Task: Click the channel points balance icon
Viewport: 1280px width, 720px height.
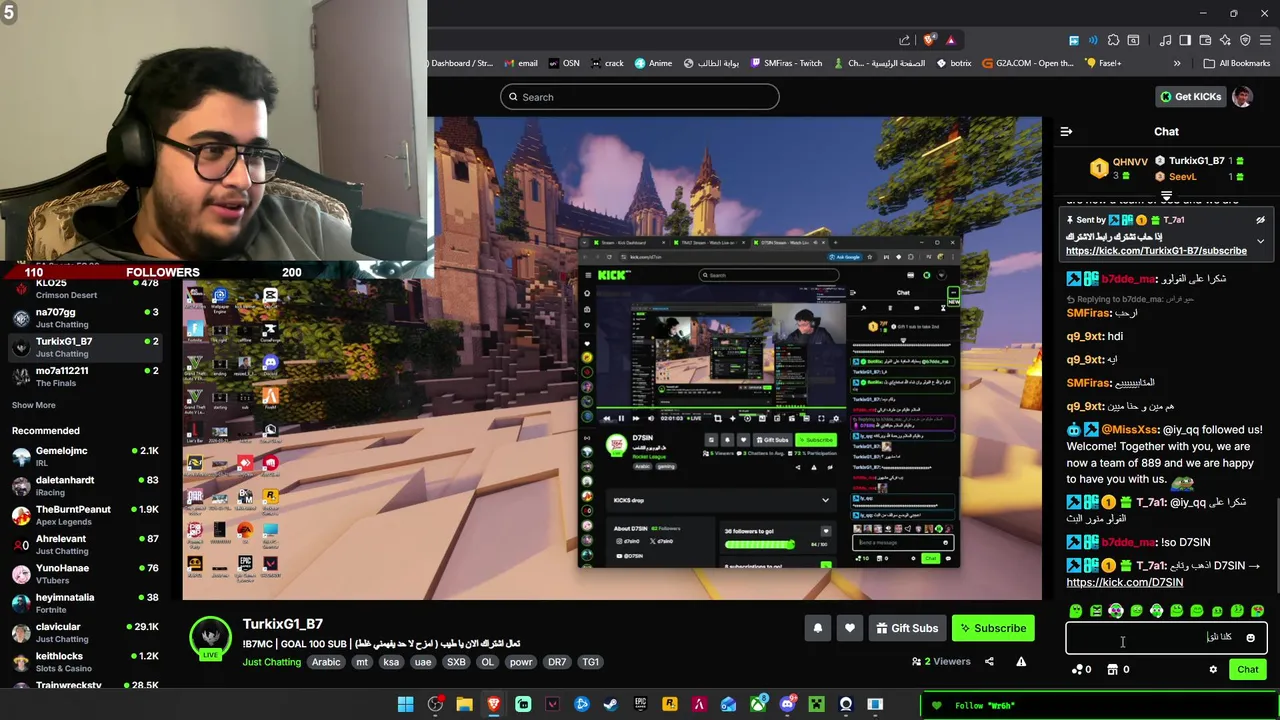Action: tap(1077, 670)
